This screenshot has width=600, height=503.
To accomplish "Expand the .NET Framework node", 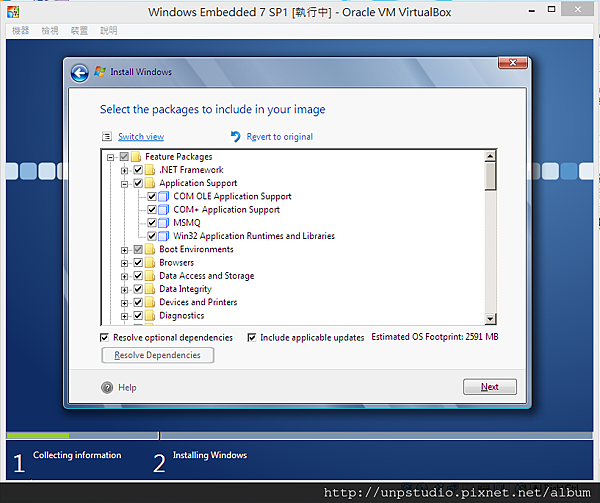I will [124, 171].
